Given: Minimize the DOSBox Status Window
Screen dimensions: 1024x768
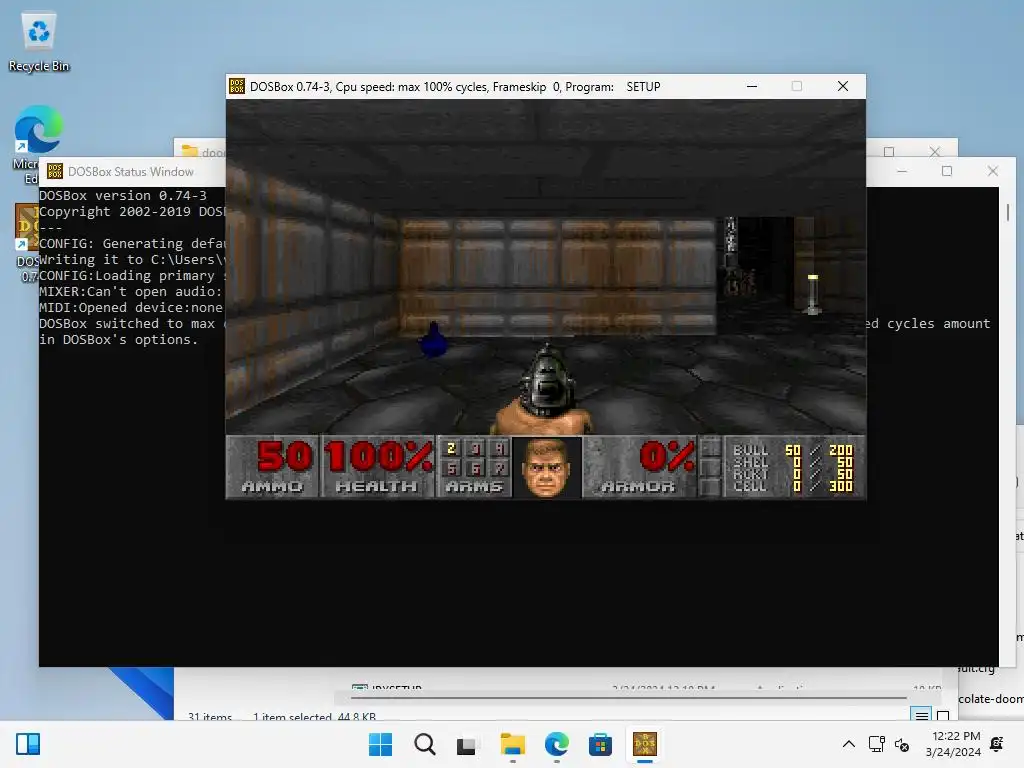Looking at the screenshot, I should (x=902, y=171).
